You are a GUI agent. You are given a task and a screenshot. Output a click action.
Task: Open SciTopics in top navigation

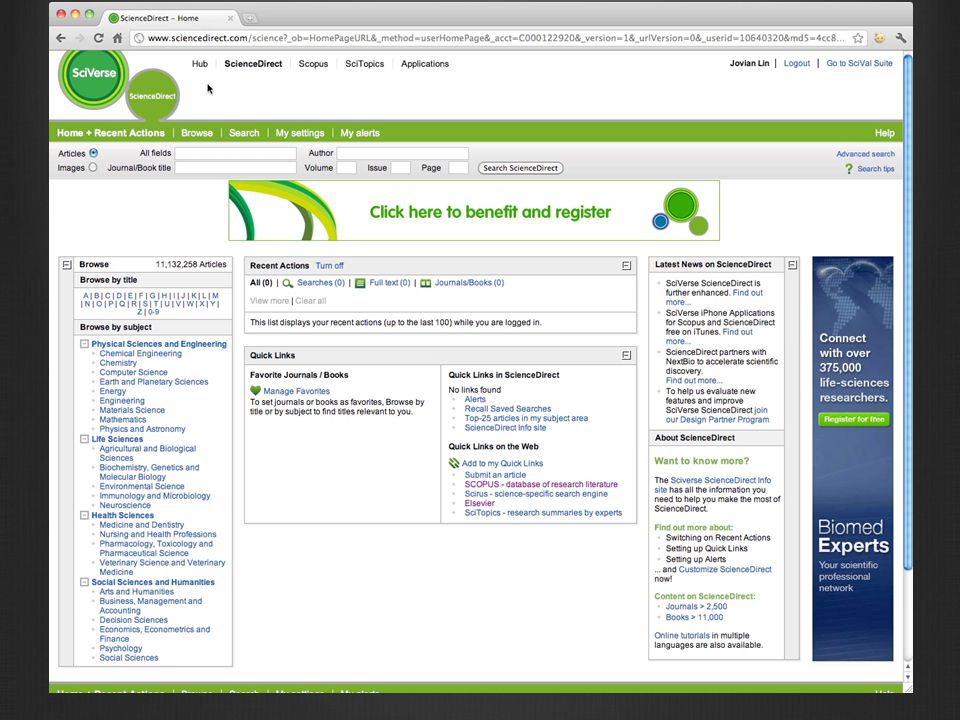point(364,64)
